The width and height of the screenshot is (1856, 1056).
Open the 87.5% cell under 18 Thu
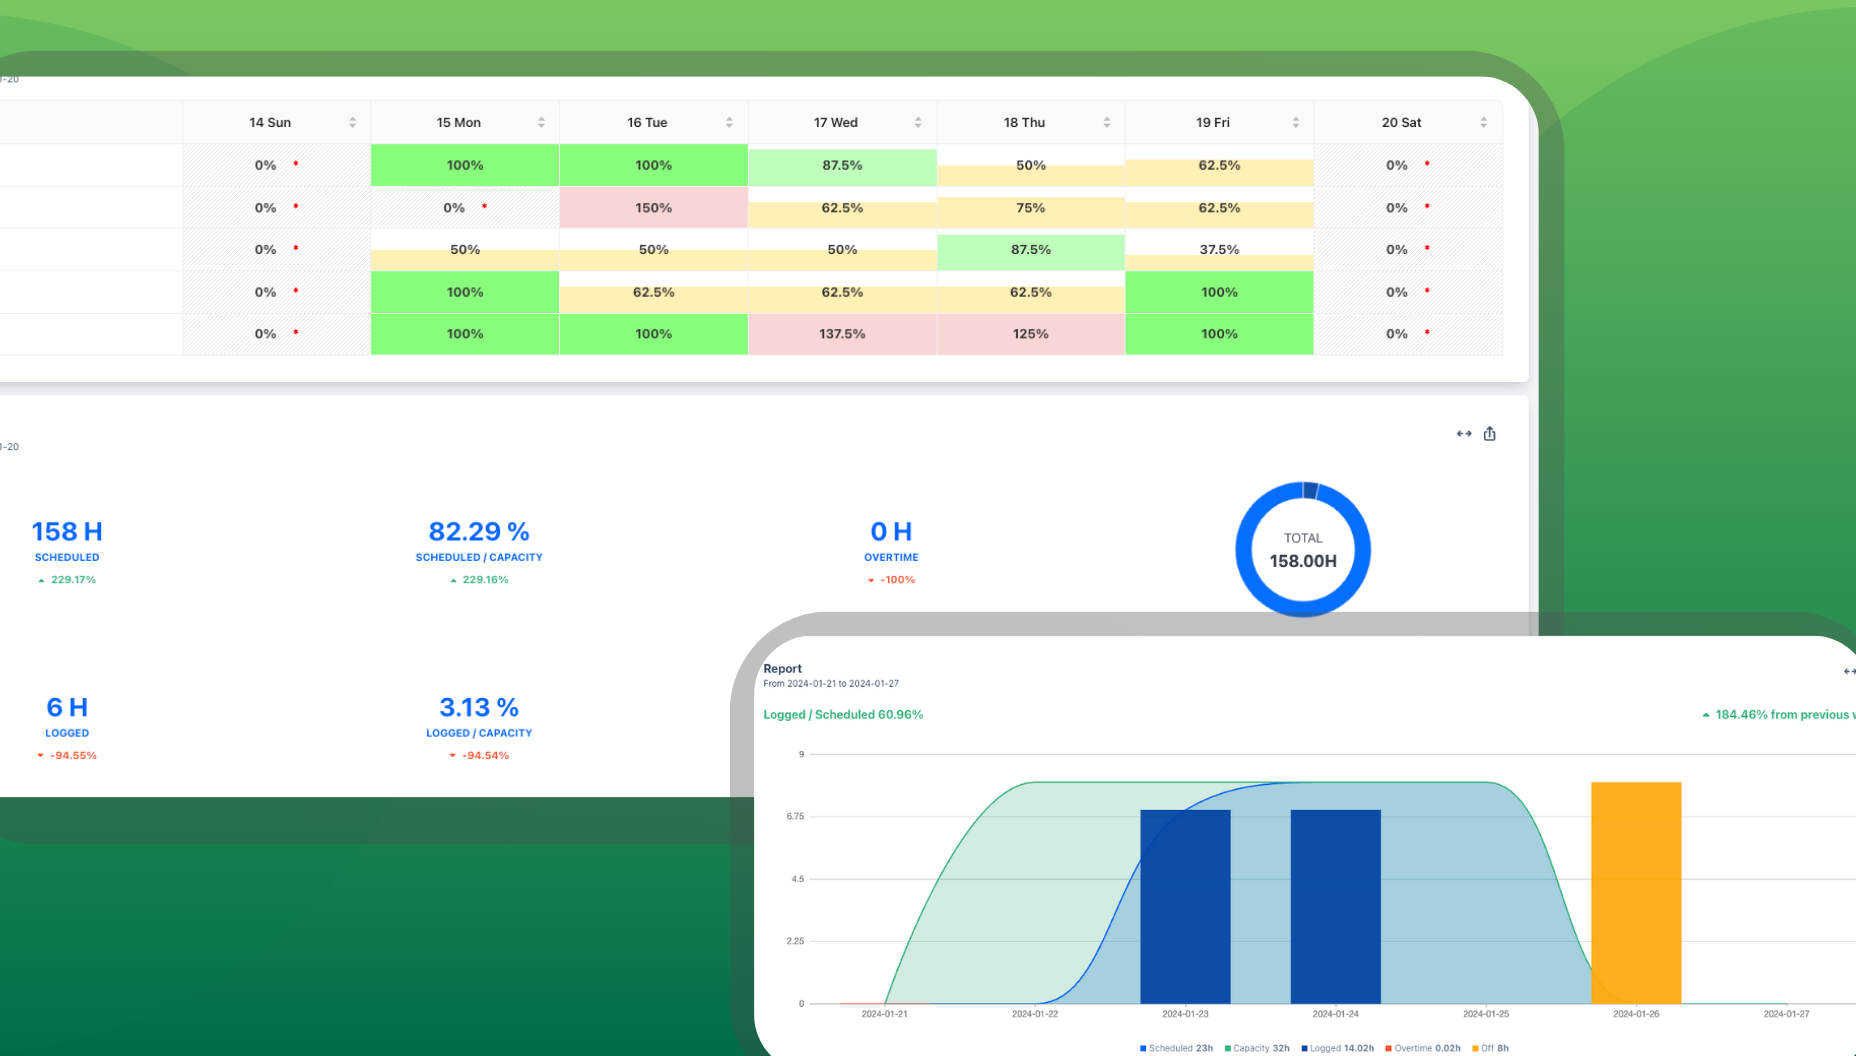point(1031,250)
